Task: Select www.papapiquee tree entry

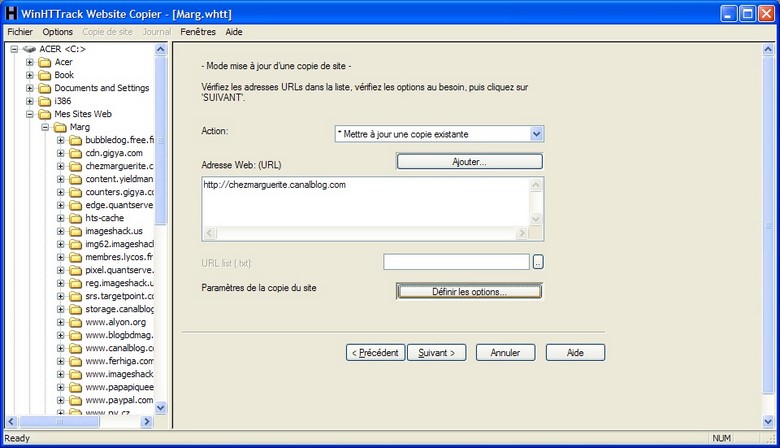Action: pos(119,387)
